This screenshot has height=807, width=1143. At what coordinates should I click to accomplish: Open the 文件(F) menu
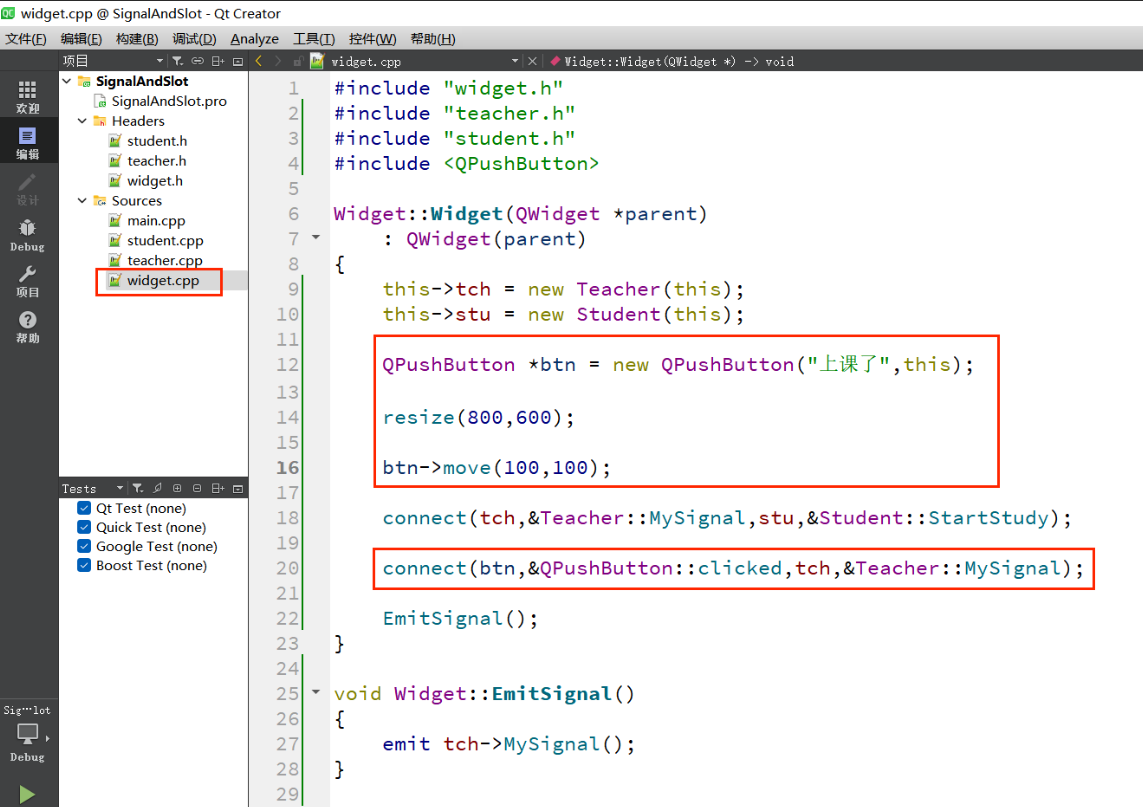tap(26, 39)
